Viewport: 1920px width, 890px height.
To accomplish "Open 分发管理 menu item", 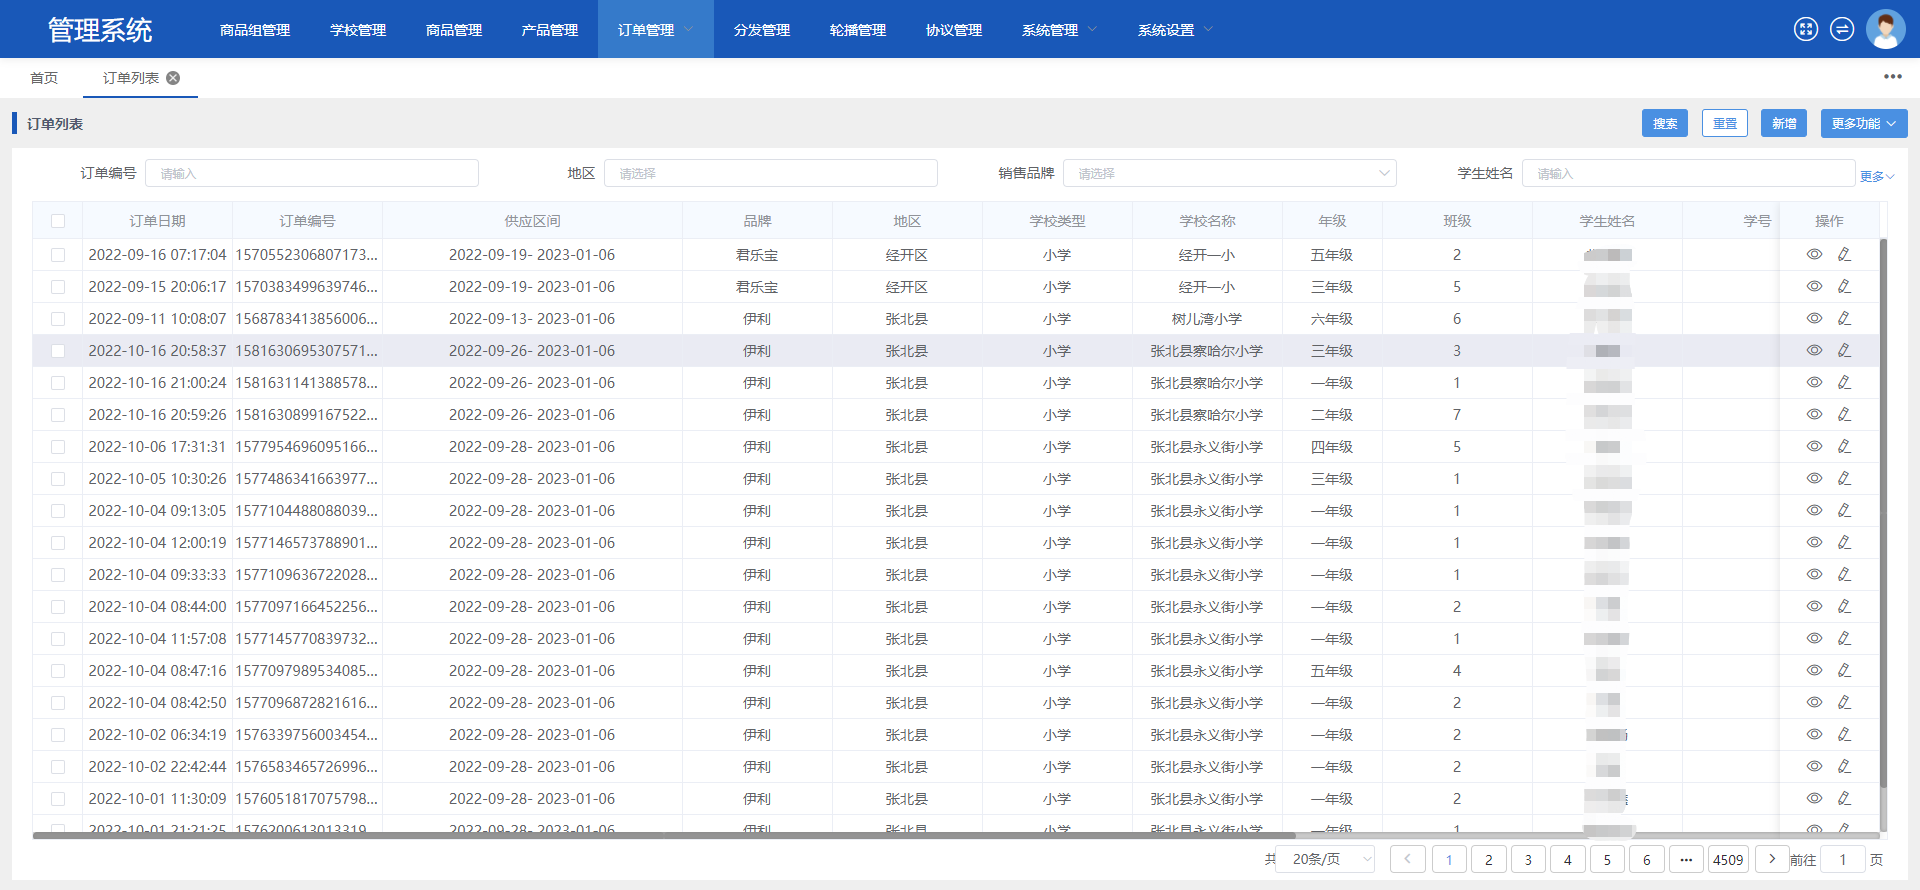I will [x=762, y=30].
